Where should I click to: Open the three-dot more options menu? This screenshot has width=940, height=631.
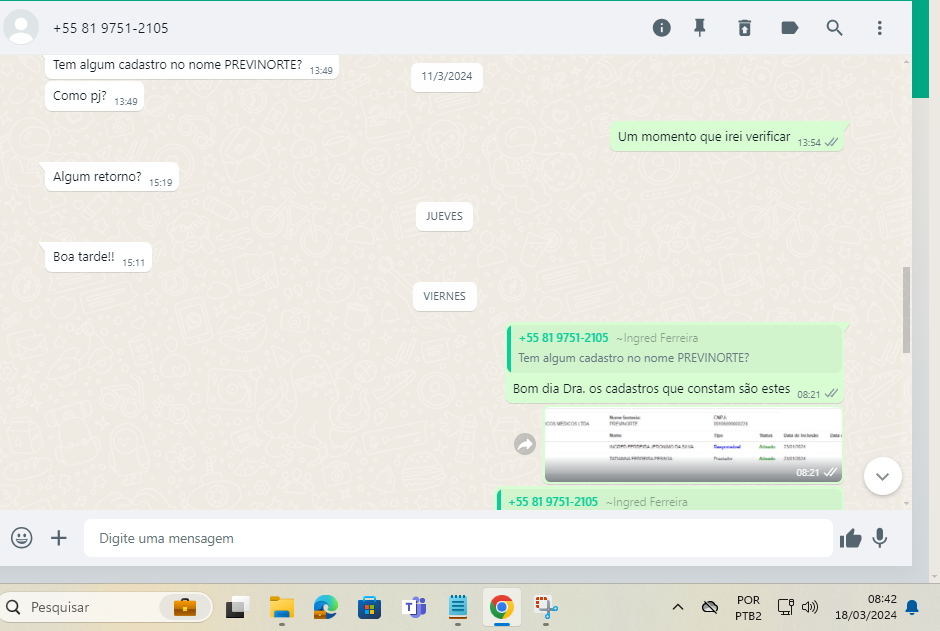click(879, 28)
